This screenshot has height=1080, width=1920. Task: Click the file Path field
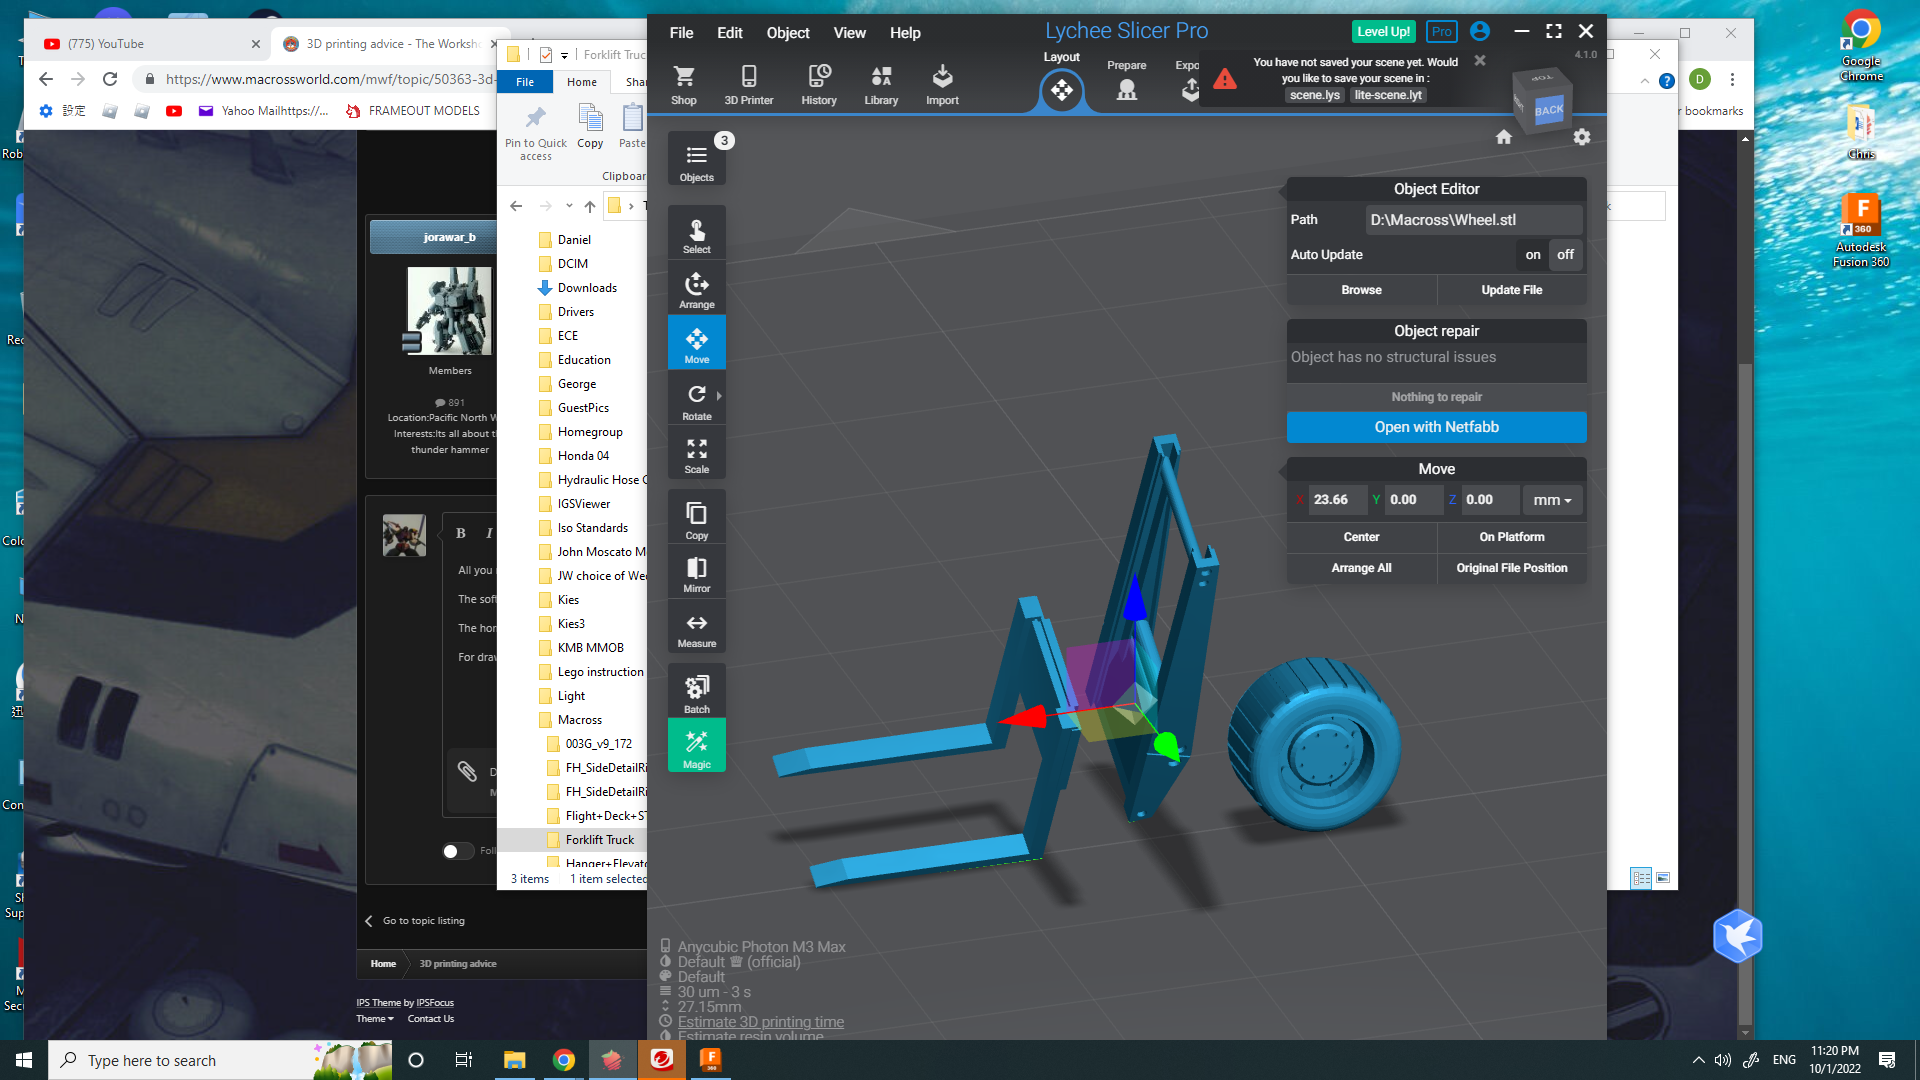[x=1474, y=220]
